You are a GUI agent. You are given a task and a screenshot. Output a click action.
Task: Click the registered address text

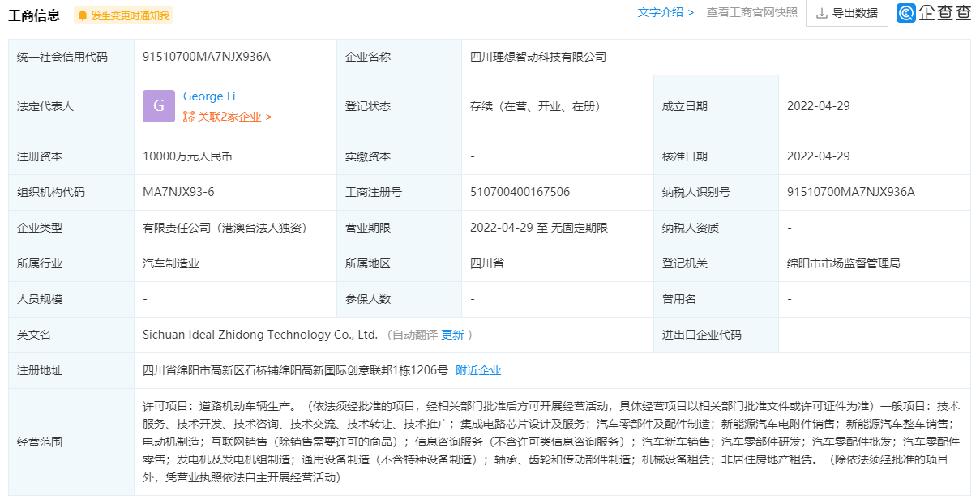click(x=295, y=370)
